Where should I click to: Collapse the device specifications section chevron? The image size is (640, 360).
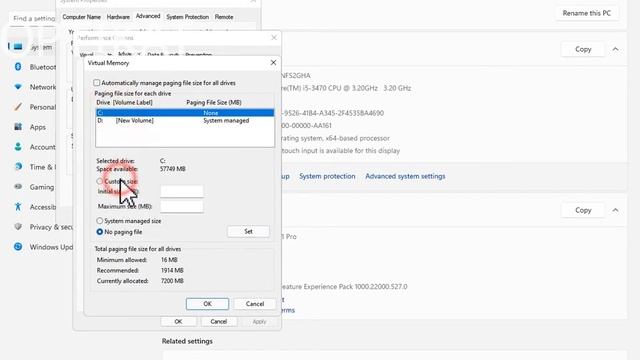[x=616, y=49]
